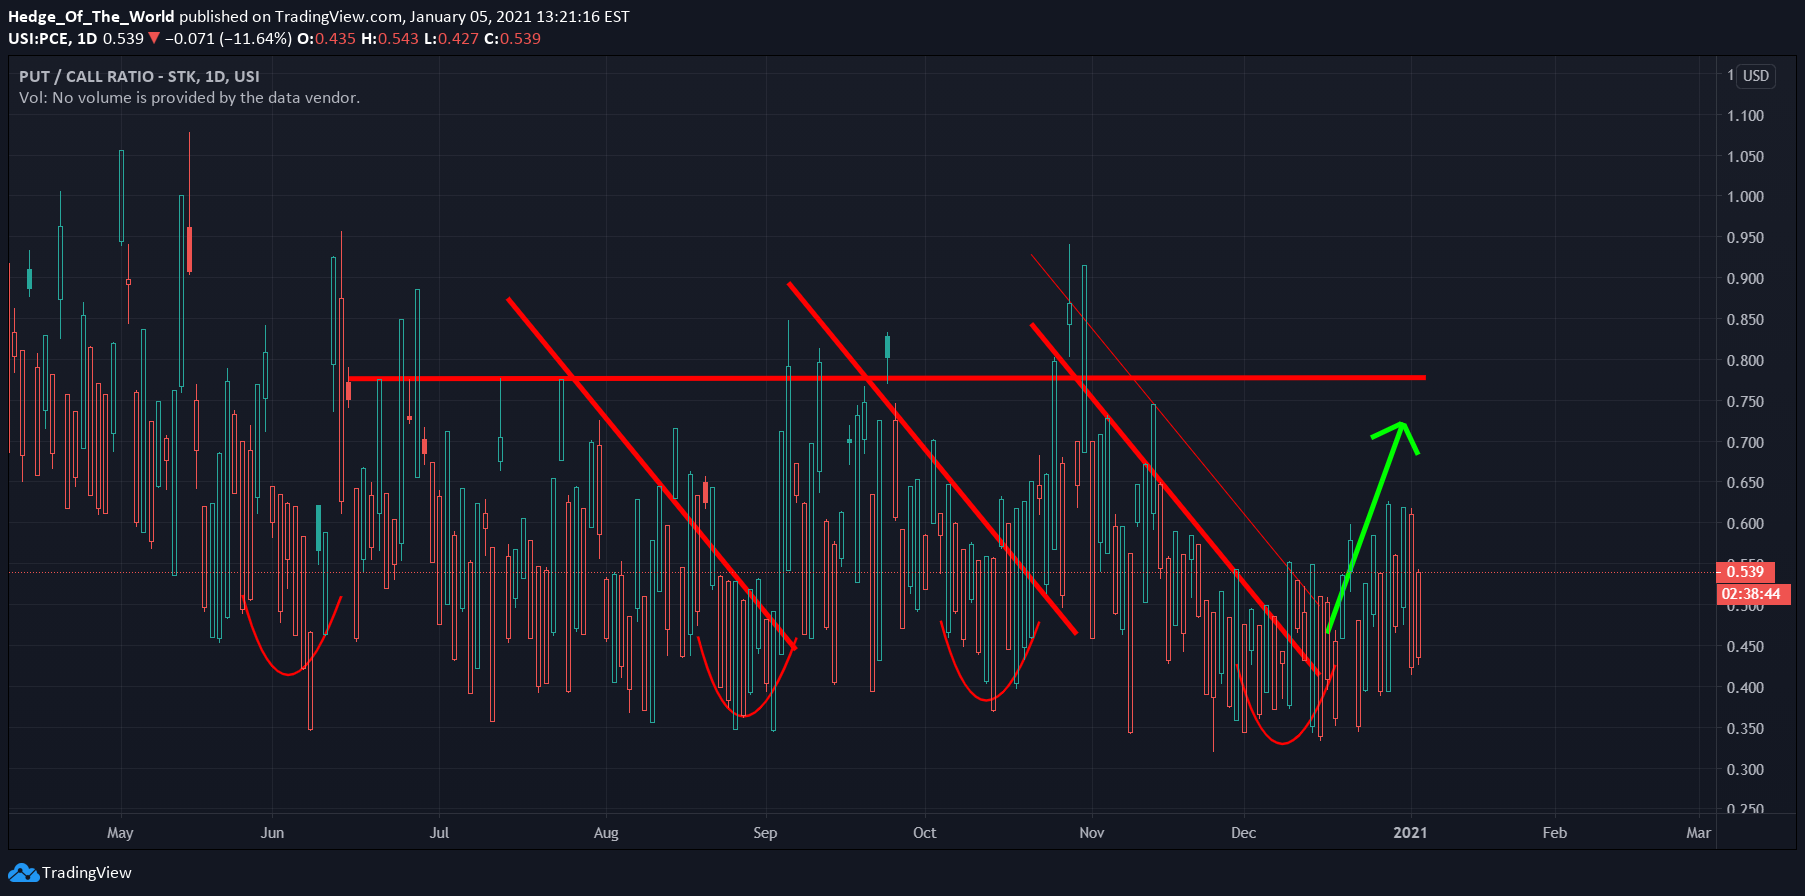The height and width of the screenshot is (896, 1805).
Task: Click the O:0.435 open value
Action: (326, 39)
